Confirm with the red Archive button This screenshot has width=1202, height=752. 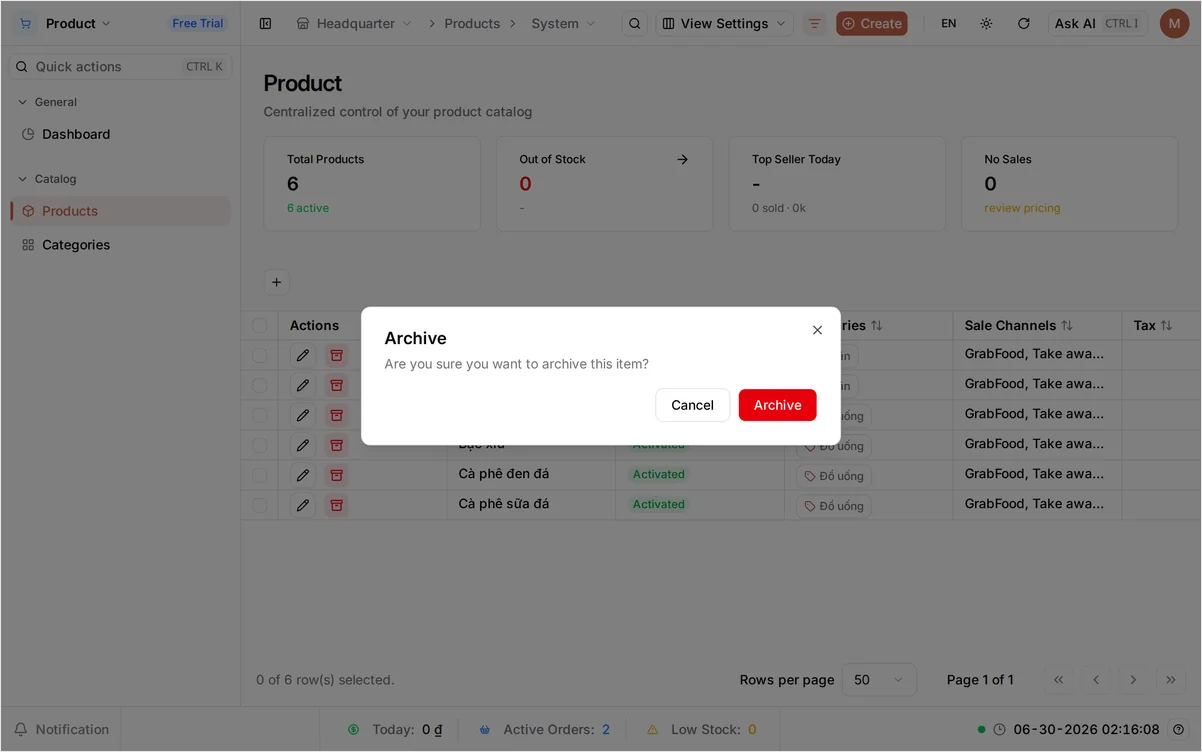[x=777, y=405]
